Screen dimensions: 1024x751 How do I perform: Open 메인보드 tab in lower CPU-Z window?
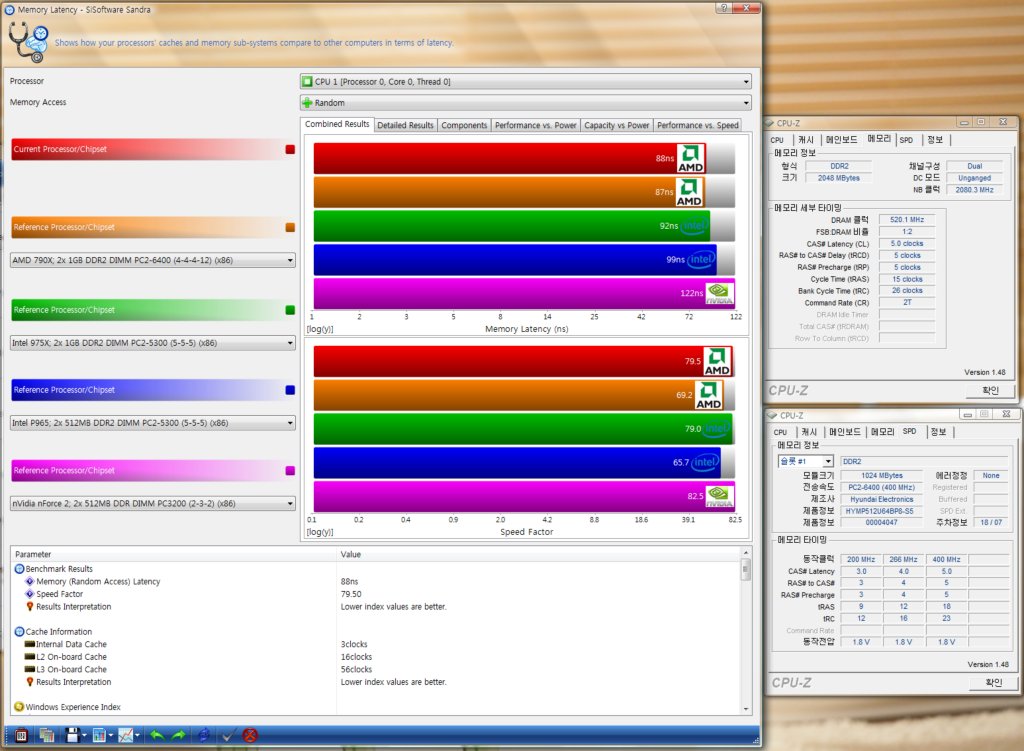844,432
